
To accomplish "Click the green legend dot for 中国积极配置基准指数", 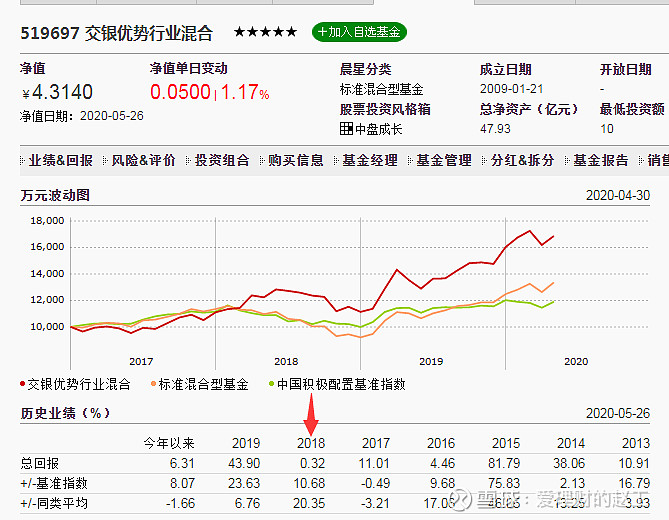I will 271,384.
